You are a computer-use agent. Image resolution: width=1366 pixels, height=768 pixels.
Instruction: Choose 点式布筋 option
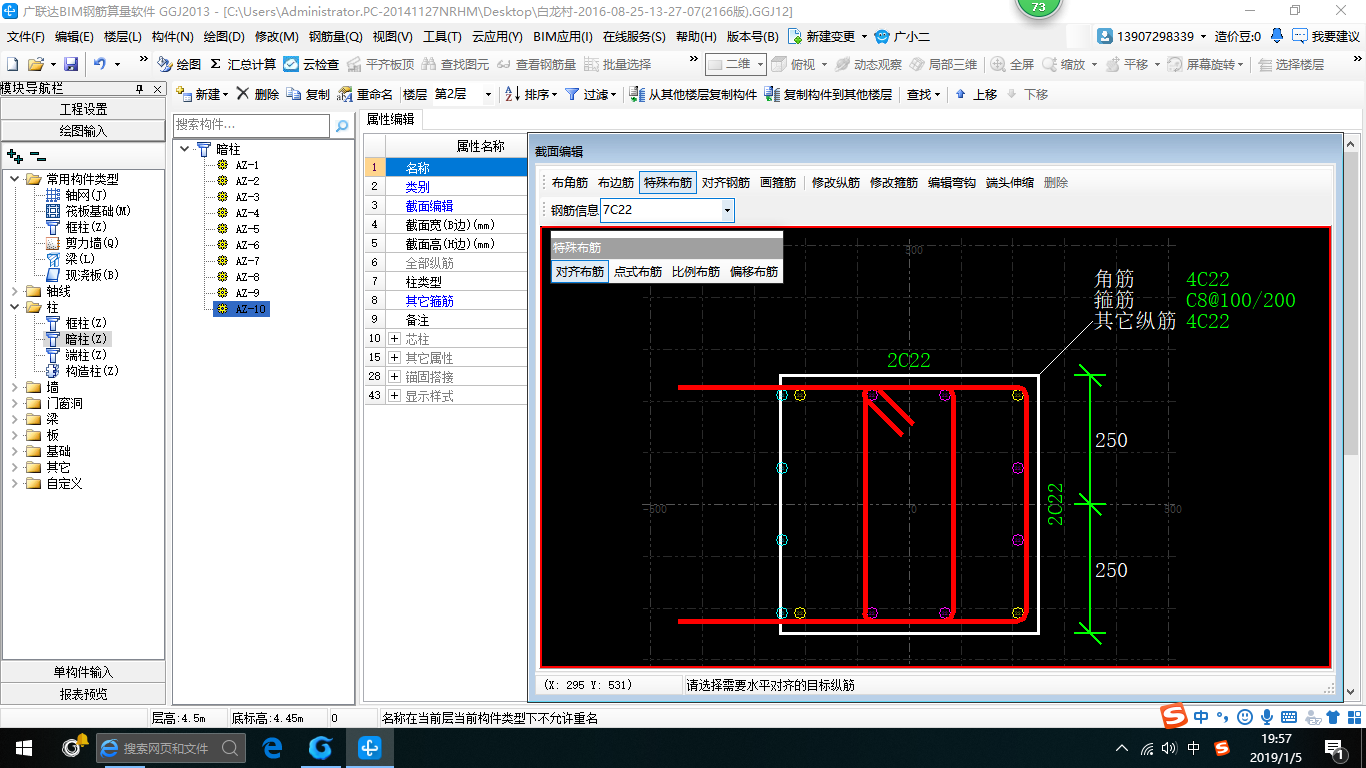tap(638, 271)
